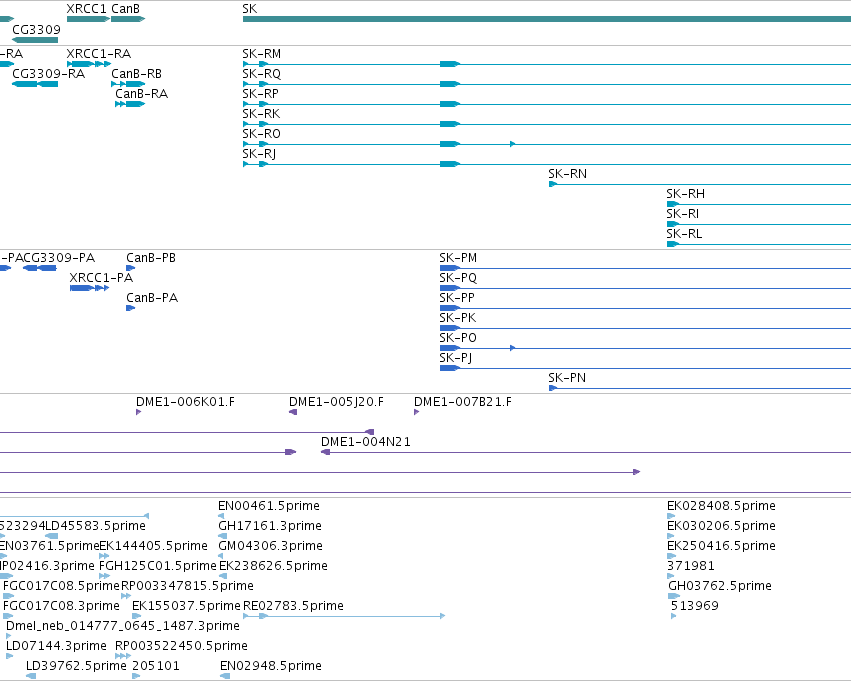Select transcript SK-RP

coord(547,104)
